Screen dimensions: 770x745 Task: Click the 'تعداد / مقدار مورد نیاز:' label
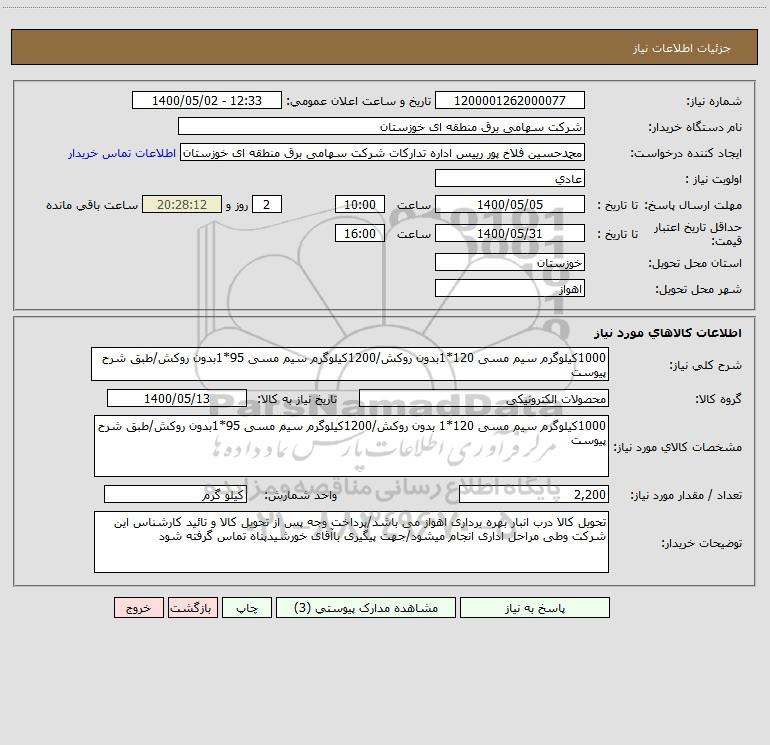point(686,496)
